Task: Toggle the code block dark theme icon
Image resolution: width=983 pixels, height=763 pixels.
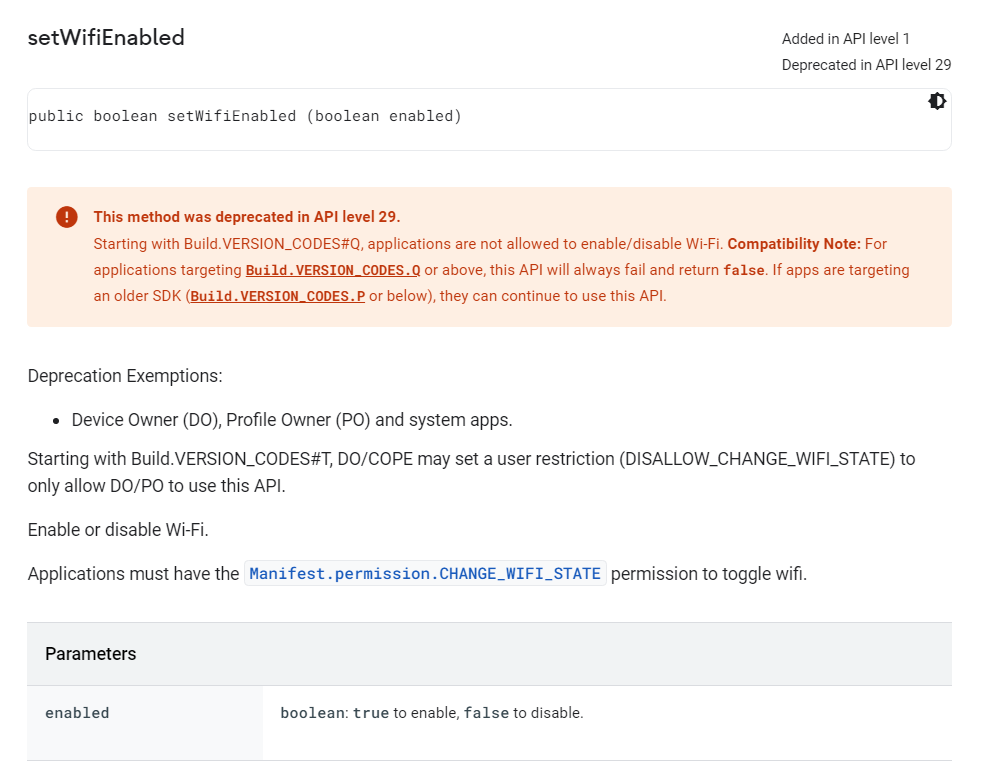Action: click(x=937, y=101)
